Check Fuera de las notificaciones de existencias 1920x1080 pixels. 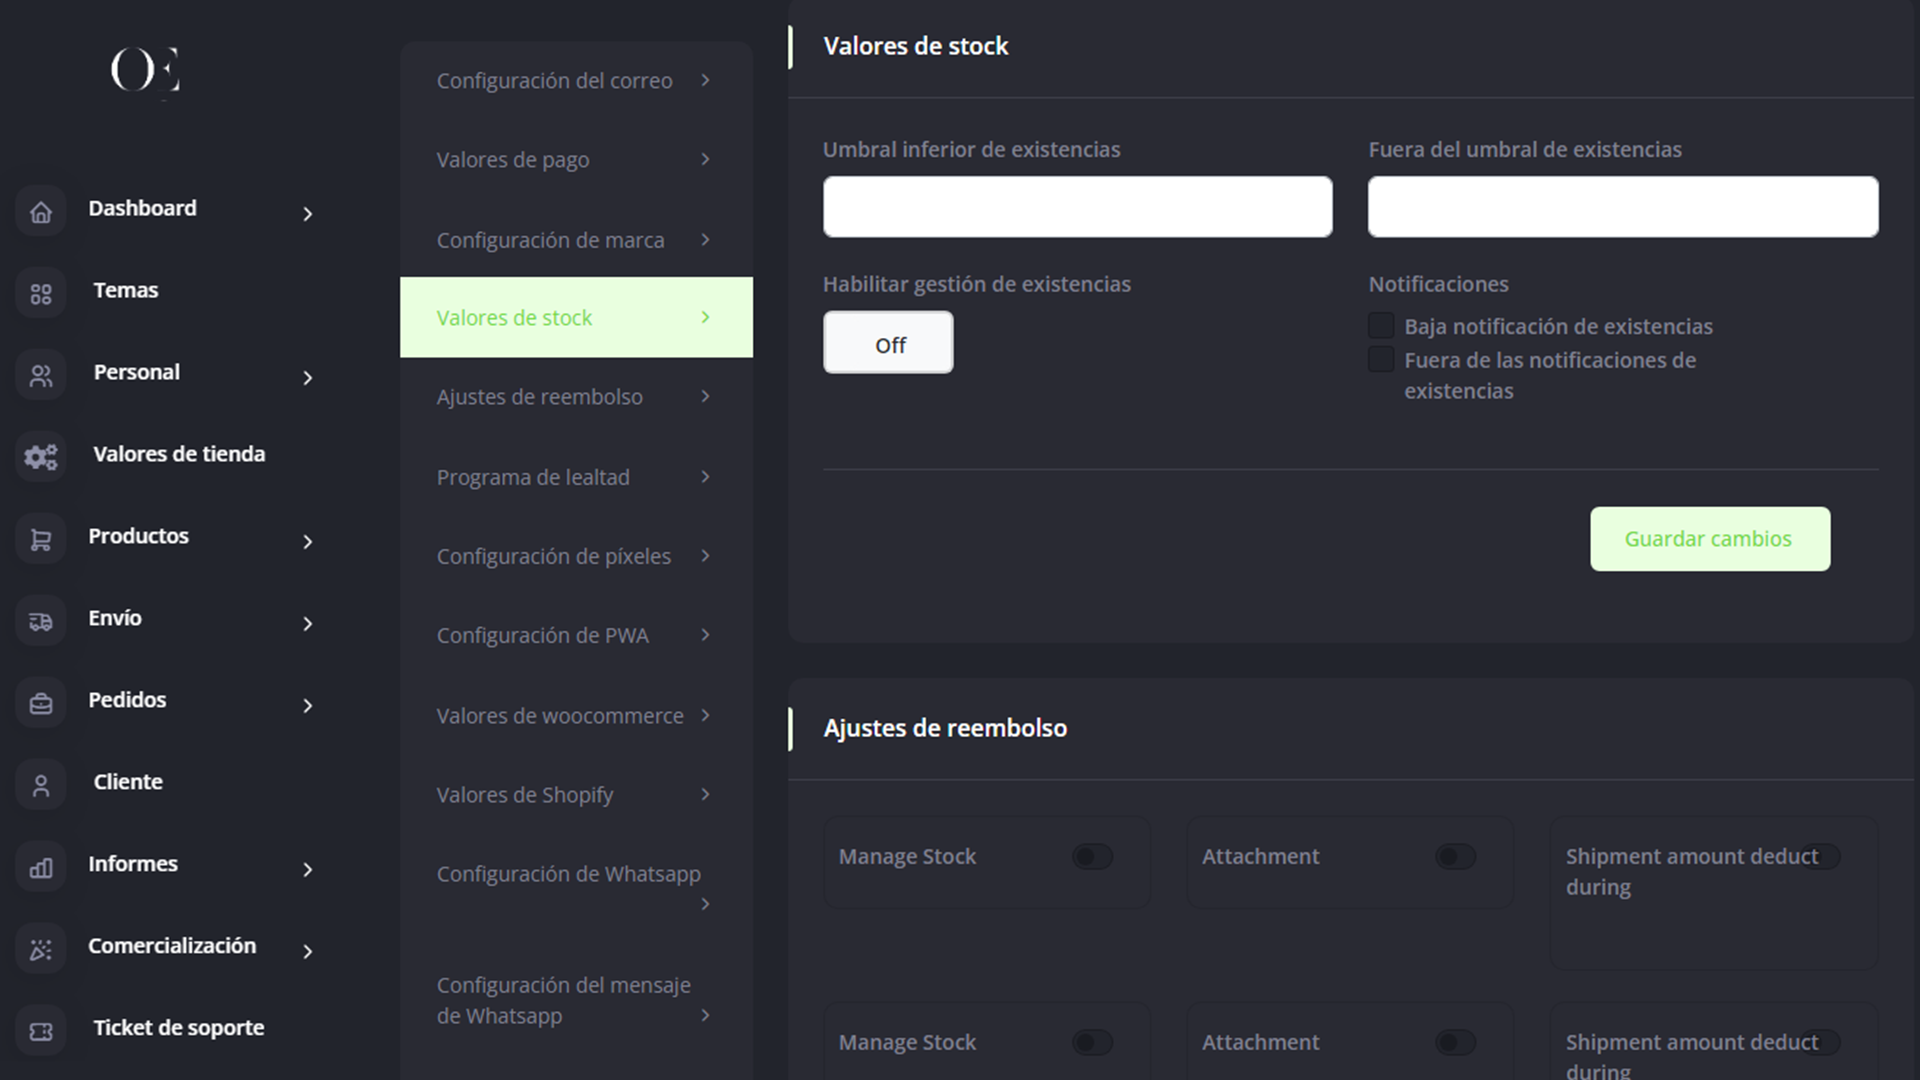point(1381,360)
